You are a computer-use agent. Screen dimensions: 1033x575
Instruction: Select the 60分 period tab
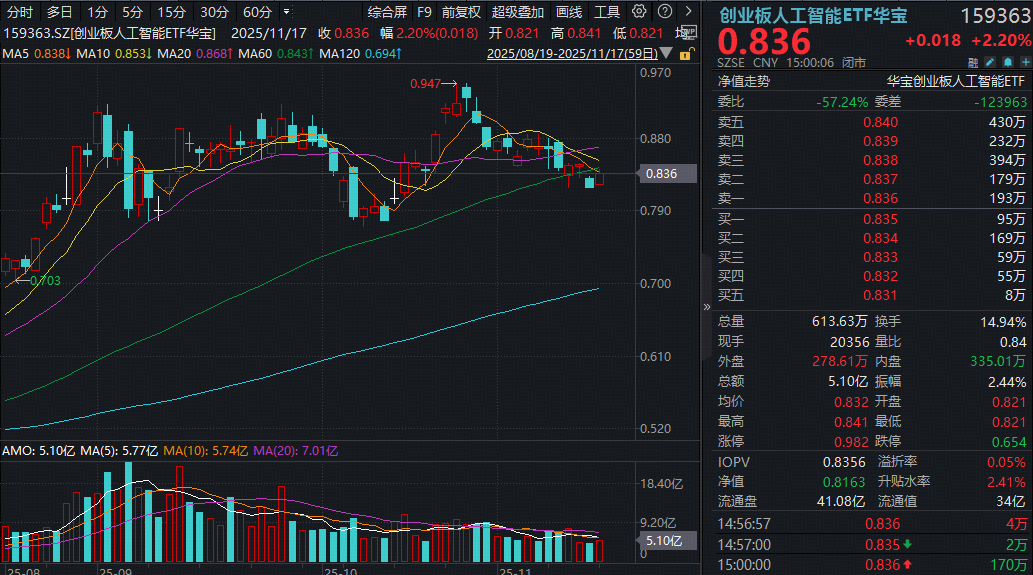point(257,12)
